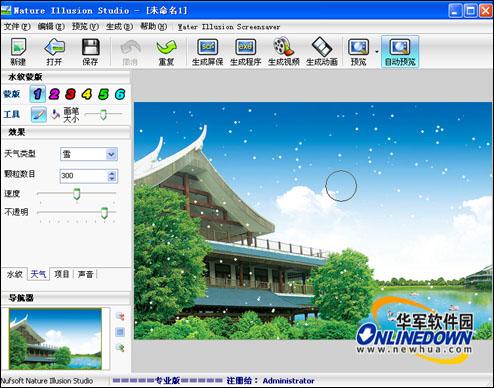Viewport: 494px width, 388px height.
Task: Click the application icon in title bar
Action: (x=7, y=10)
